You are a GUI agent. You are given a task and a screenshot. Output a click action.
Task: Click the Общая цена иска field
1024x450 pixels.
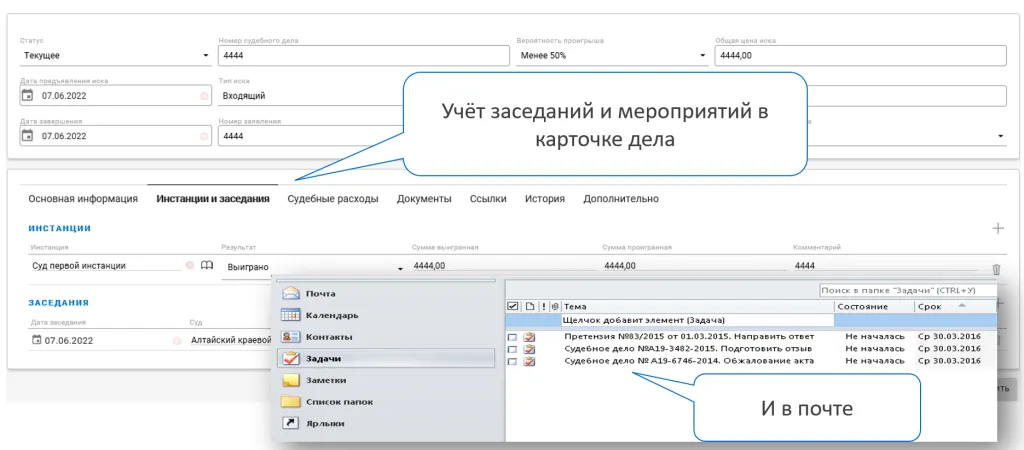[861, 56]
